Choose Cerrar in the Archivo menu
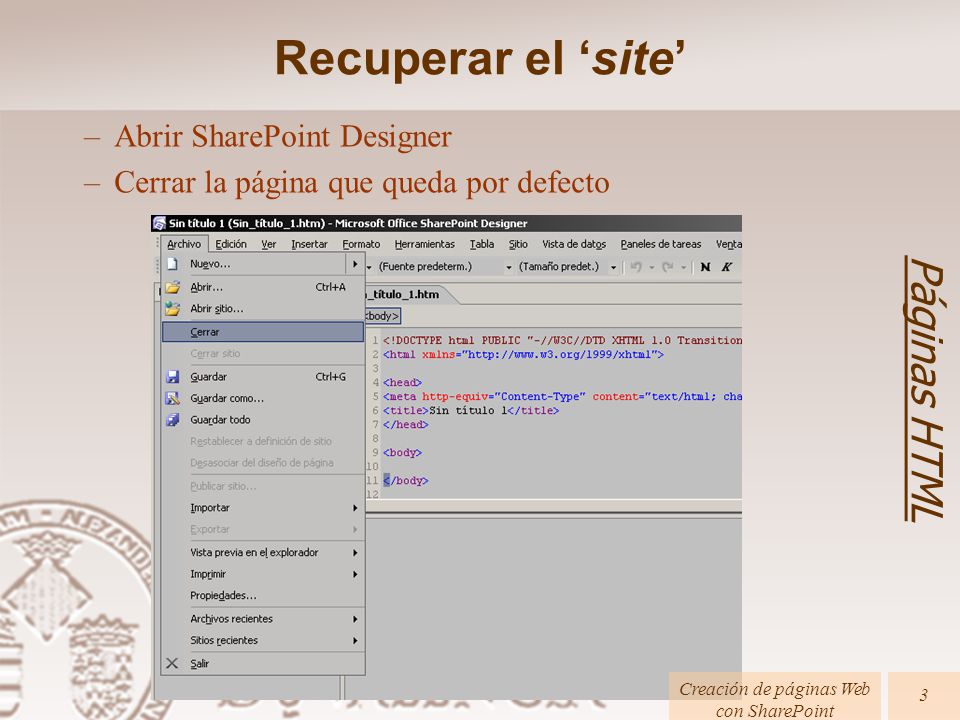Screen dimensions: 960x720 tap(263, 332)
